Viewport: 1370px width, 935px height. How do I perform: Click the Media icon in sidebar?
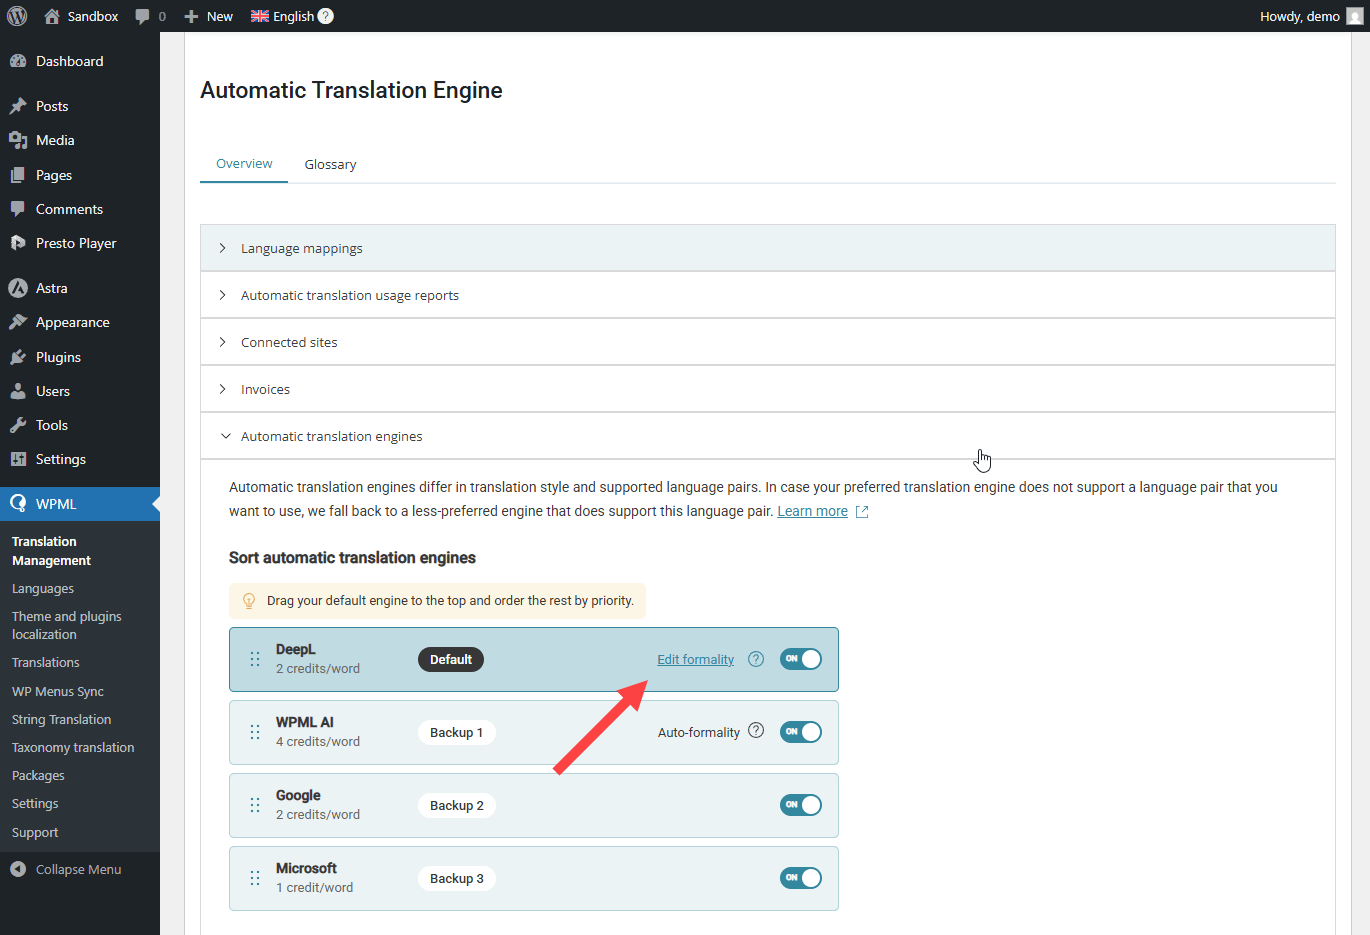pos(18,140)
